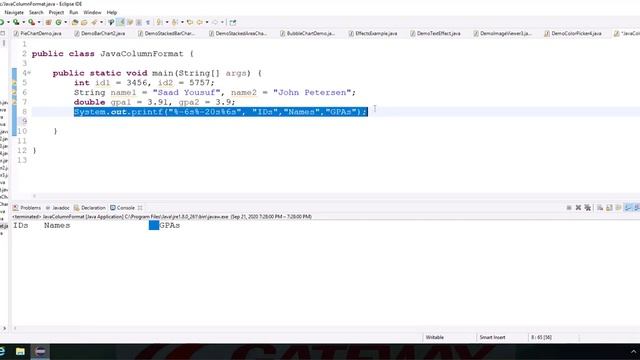Click the Forward navigation arrow icon
The width and height of the screenshot is (640, 360).
tap(215, 22)
